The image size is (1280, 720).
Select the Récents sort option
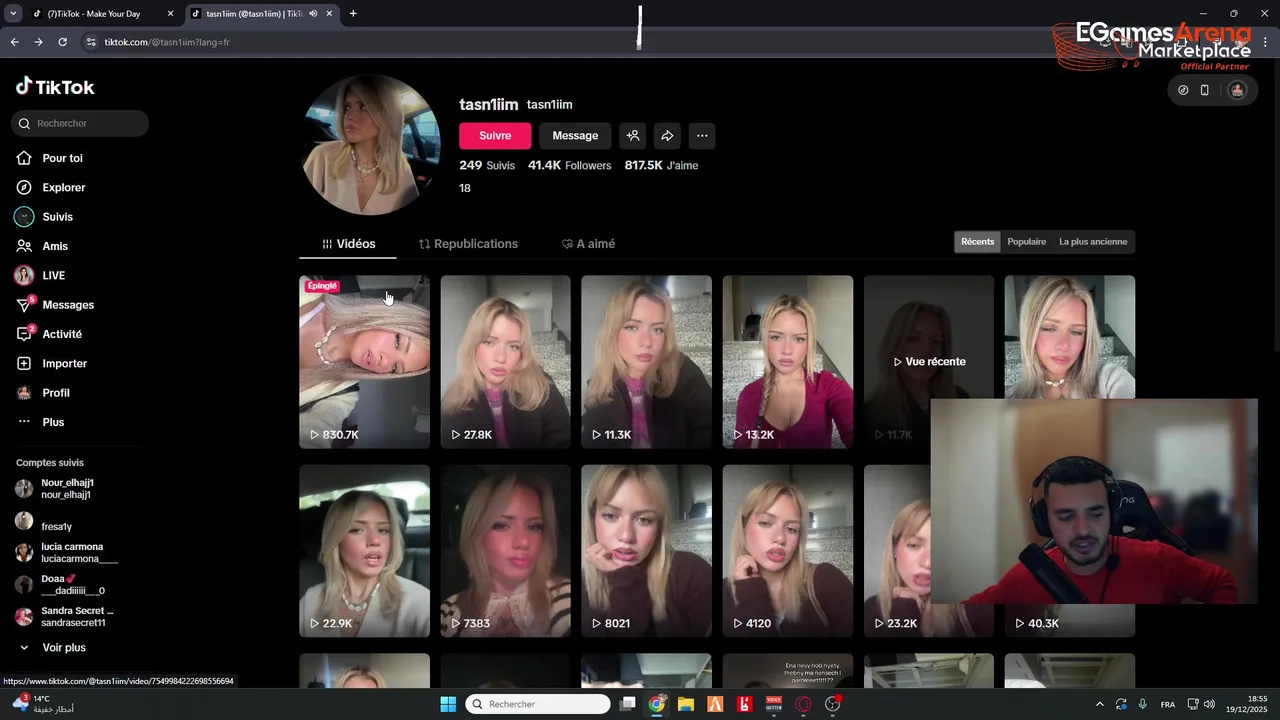[x=977, y=242]
